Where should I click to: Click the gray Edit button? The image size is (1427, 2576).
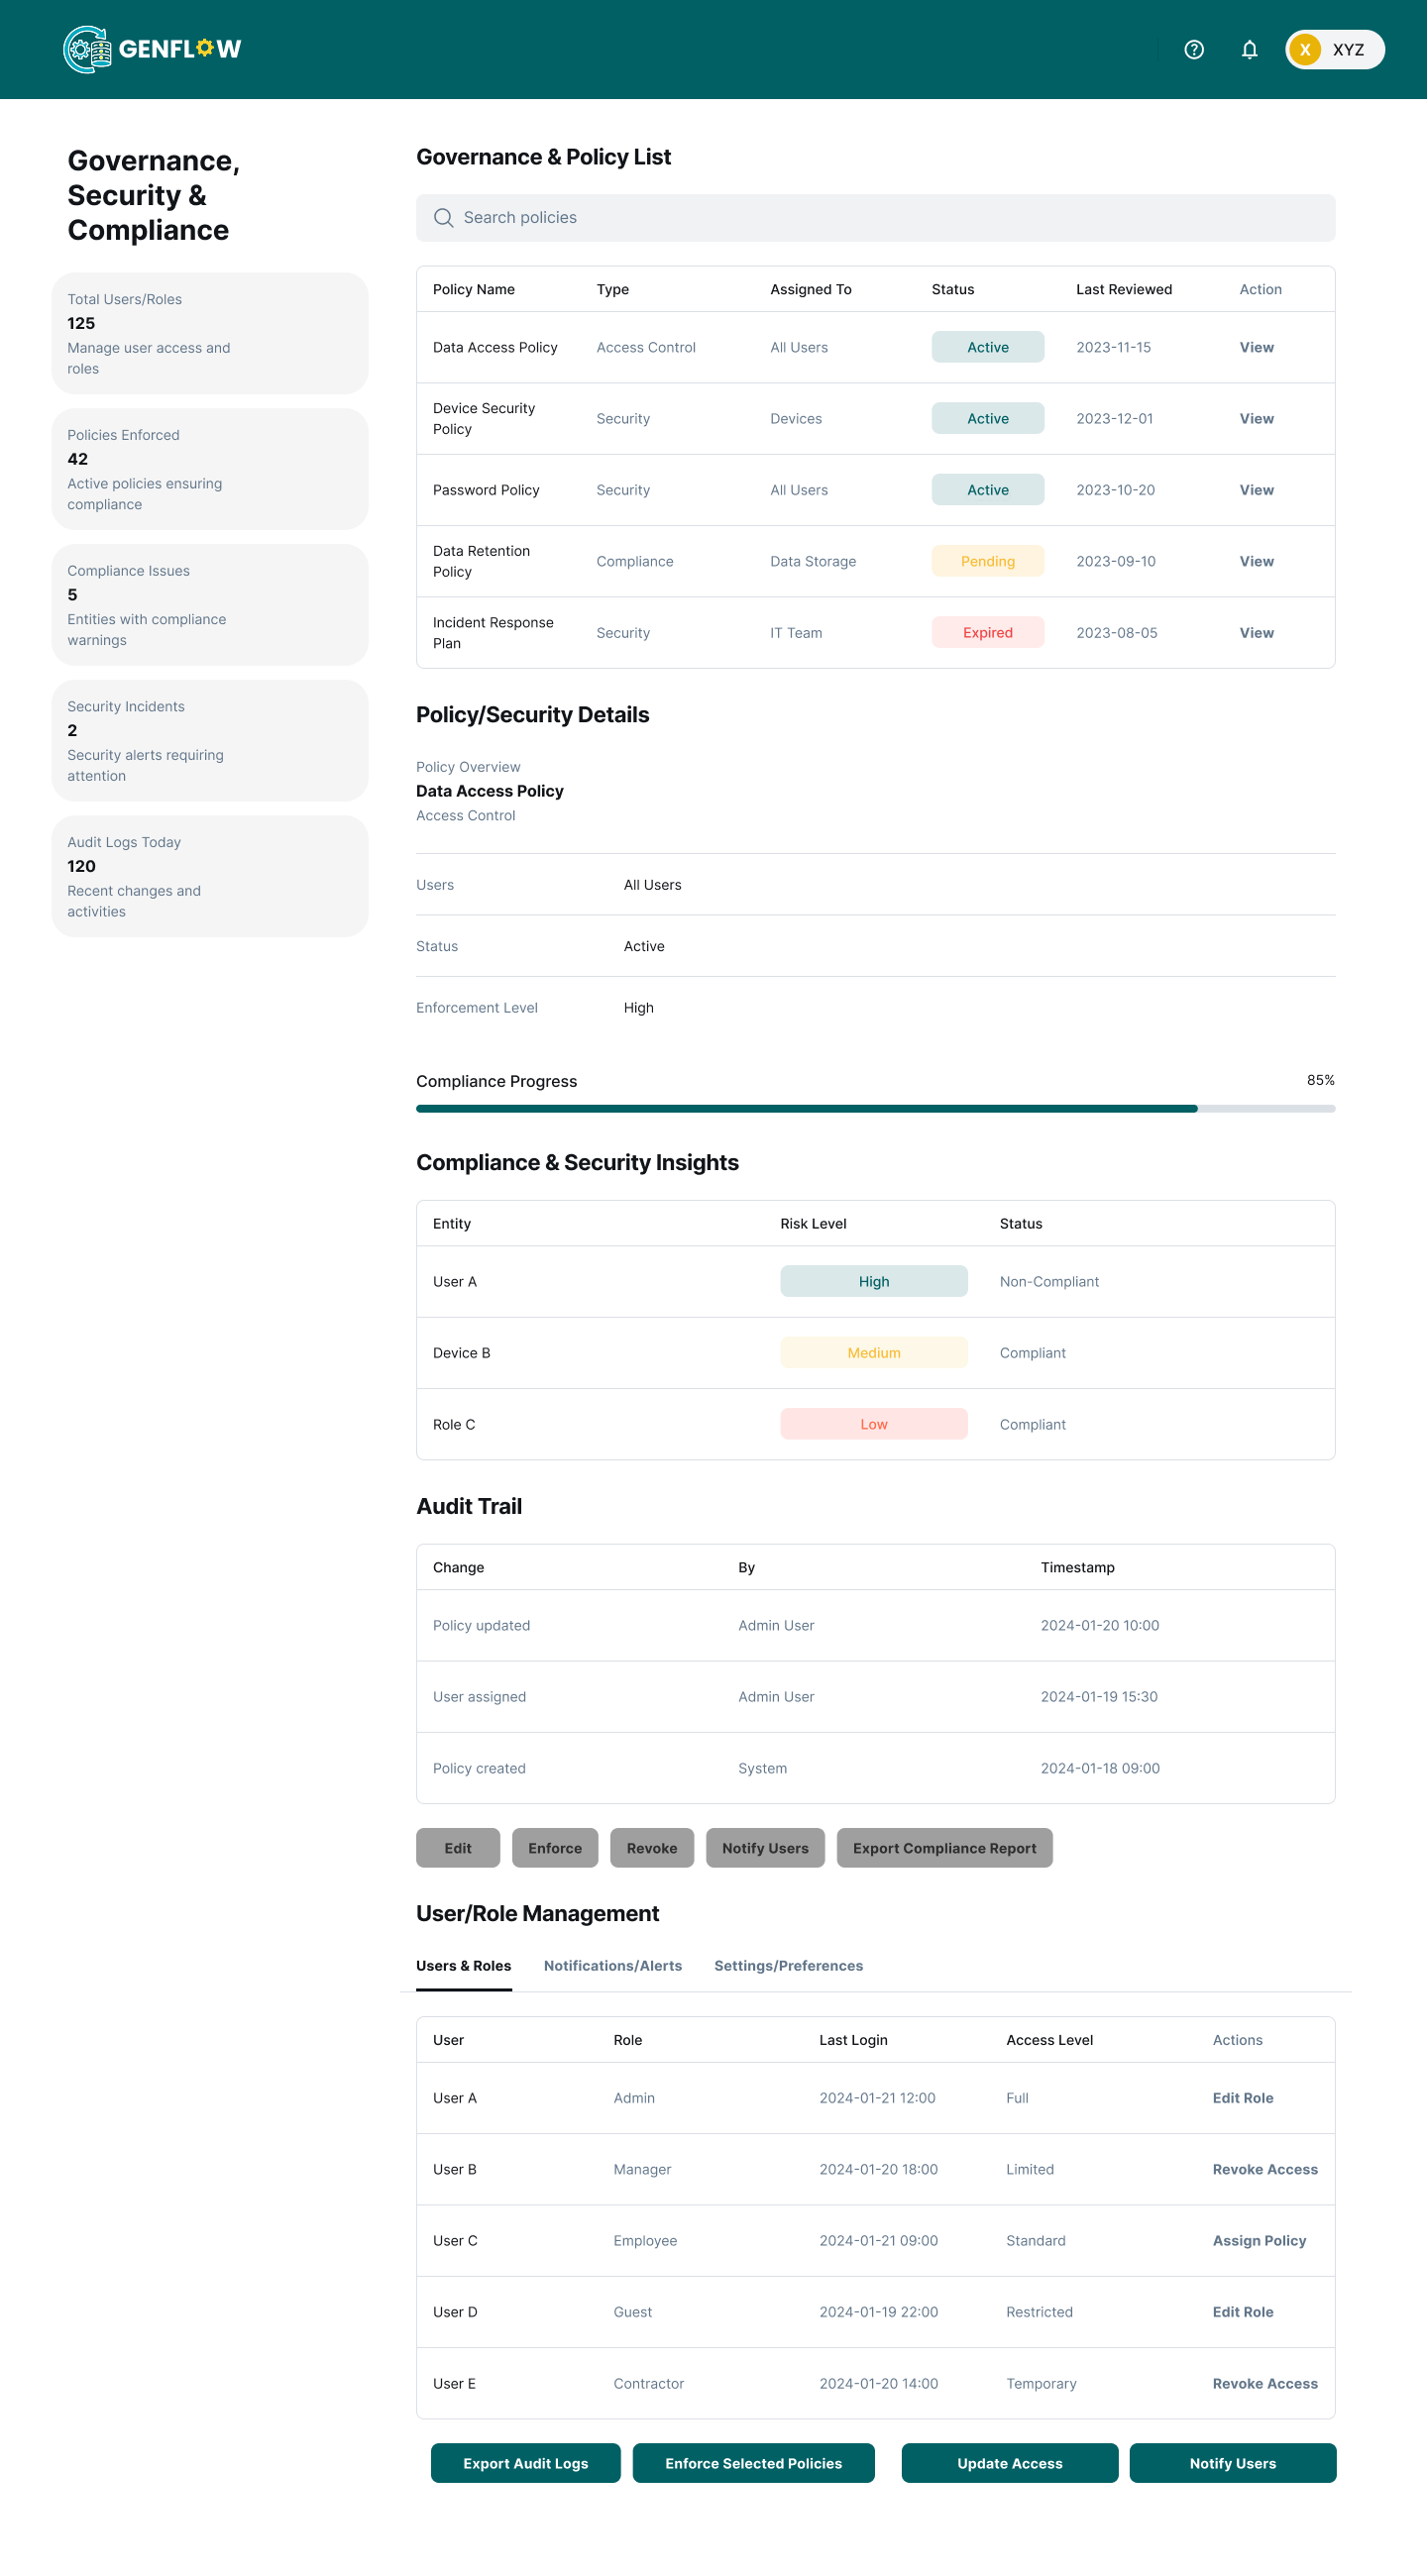pyautogui.click(x=458, y=1848)
